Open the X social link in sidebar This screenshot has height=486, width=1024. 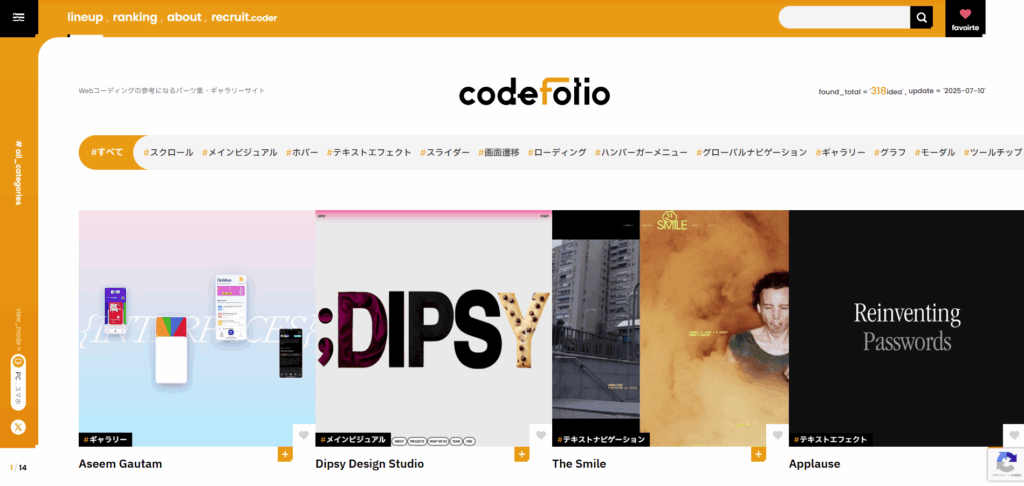click(18, 427)
